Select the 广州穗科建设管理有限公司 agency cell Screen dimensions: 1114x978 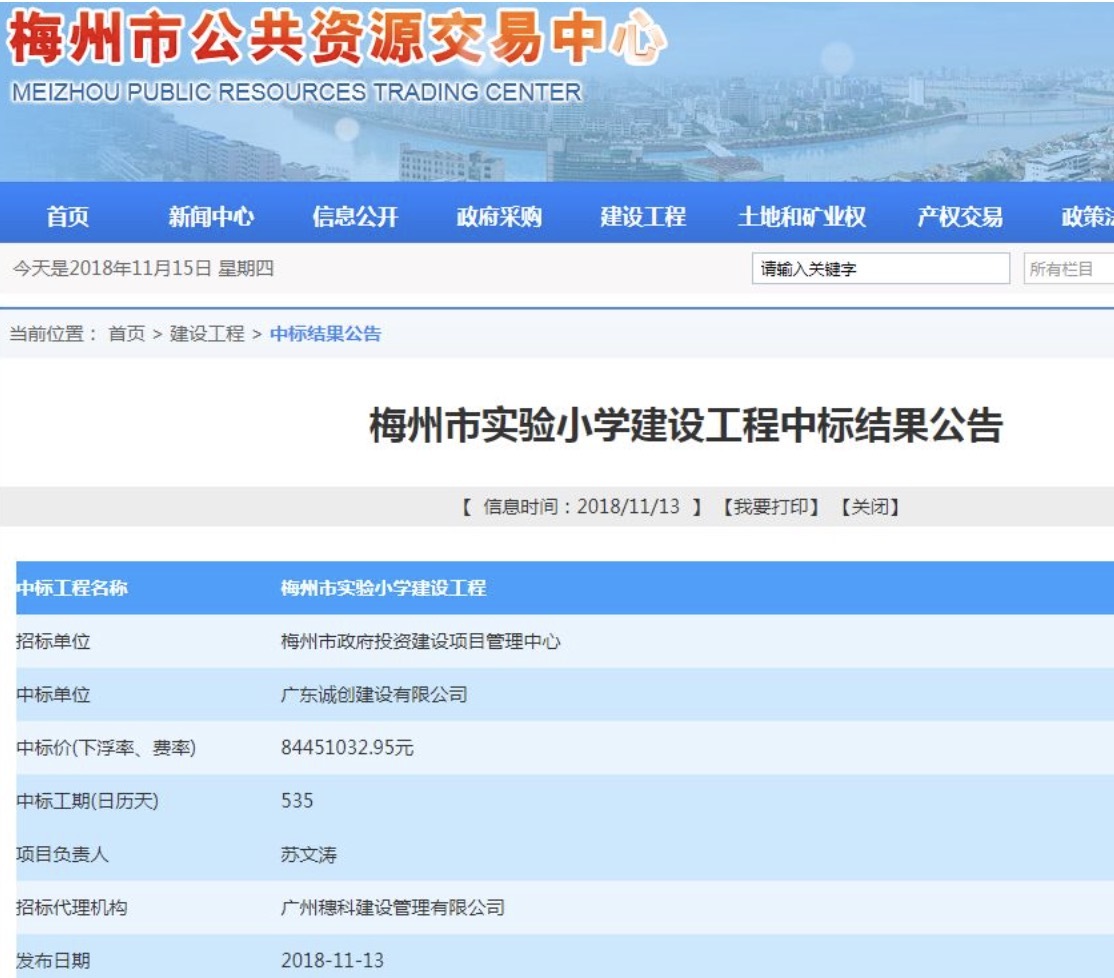(x=392, y=908)
